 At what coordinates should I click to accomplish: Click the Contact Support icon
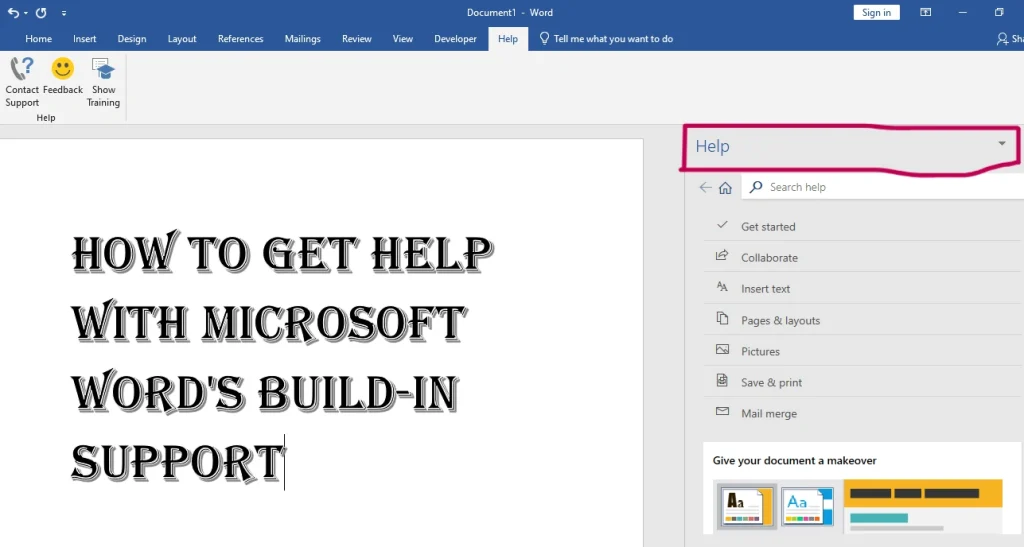[22, 69]
